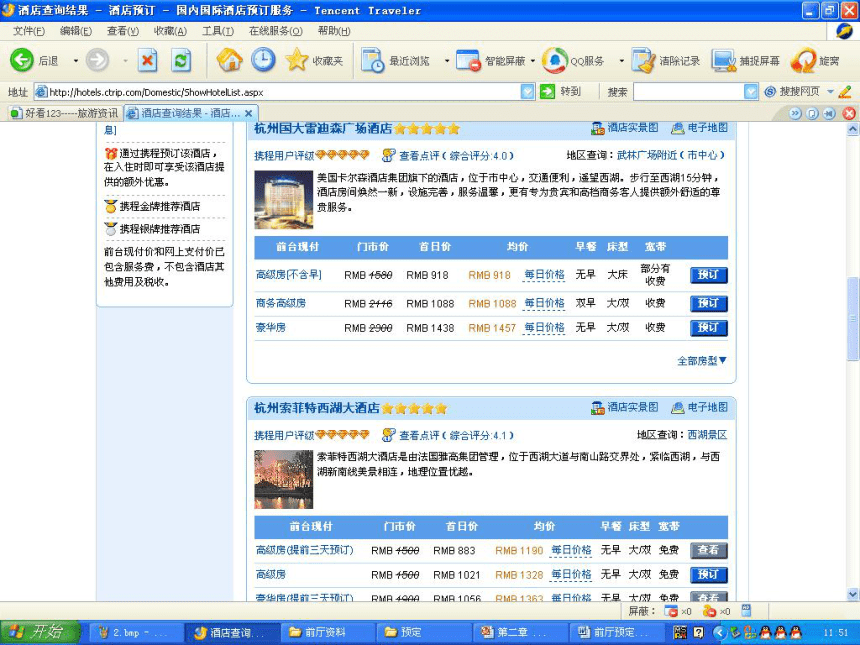Click the 杭州国大雷迪森广场酒店 photo thumbnail
This screenshot has width=860, height=645.
pos(284,200)
